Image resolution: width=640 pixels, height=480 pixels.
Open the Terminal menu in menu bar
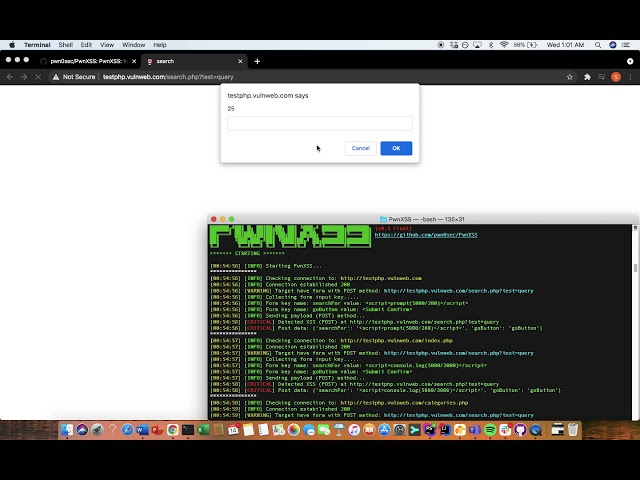coord(37,45)
